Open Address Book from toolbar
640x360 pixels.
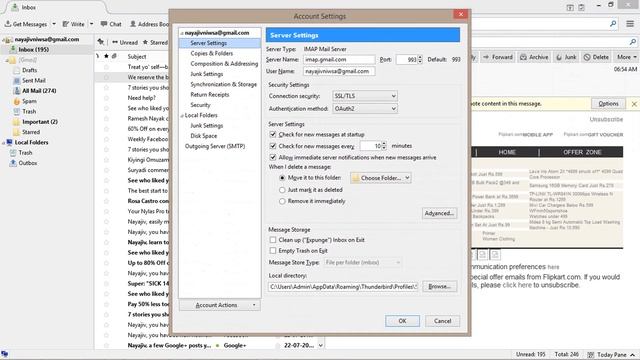click(149, 24)
